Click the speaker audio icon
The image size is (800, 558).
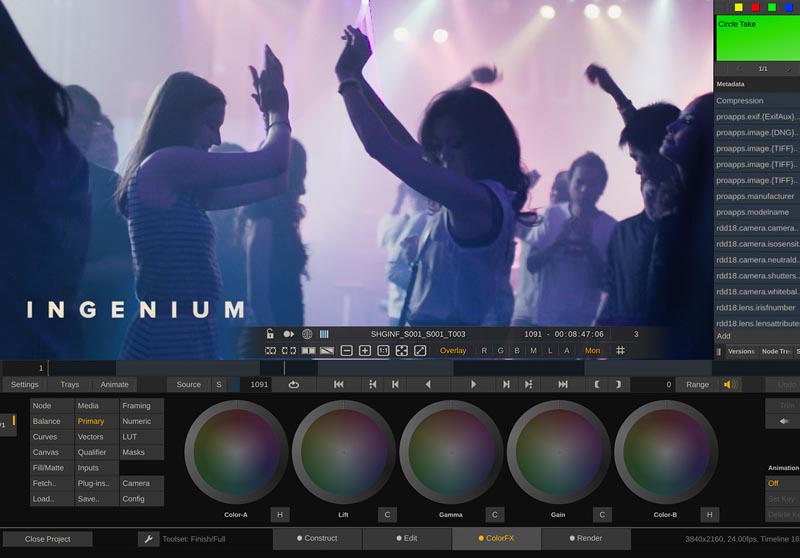pyautogui.click(x=732, y=384)
